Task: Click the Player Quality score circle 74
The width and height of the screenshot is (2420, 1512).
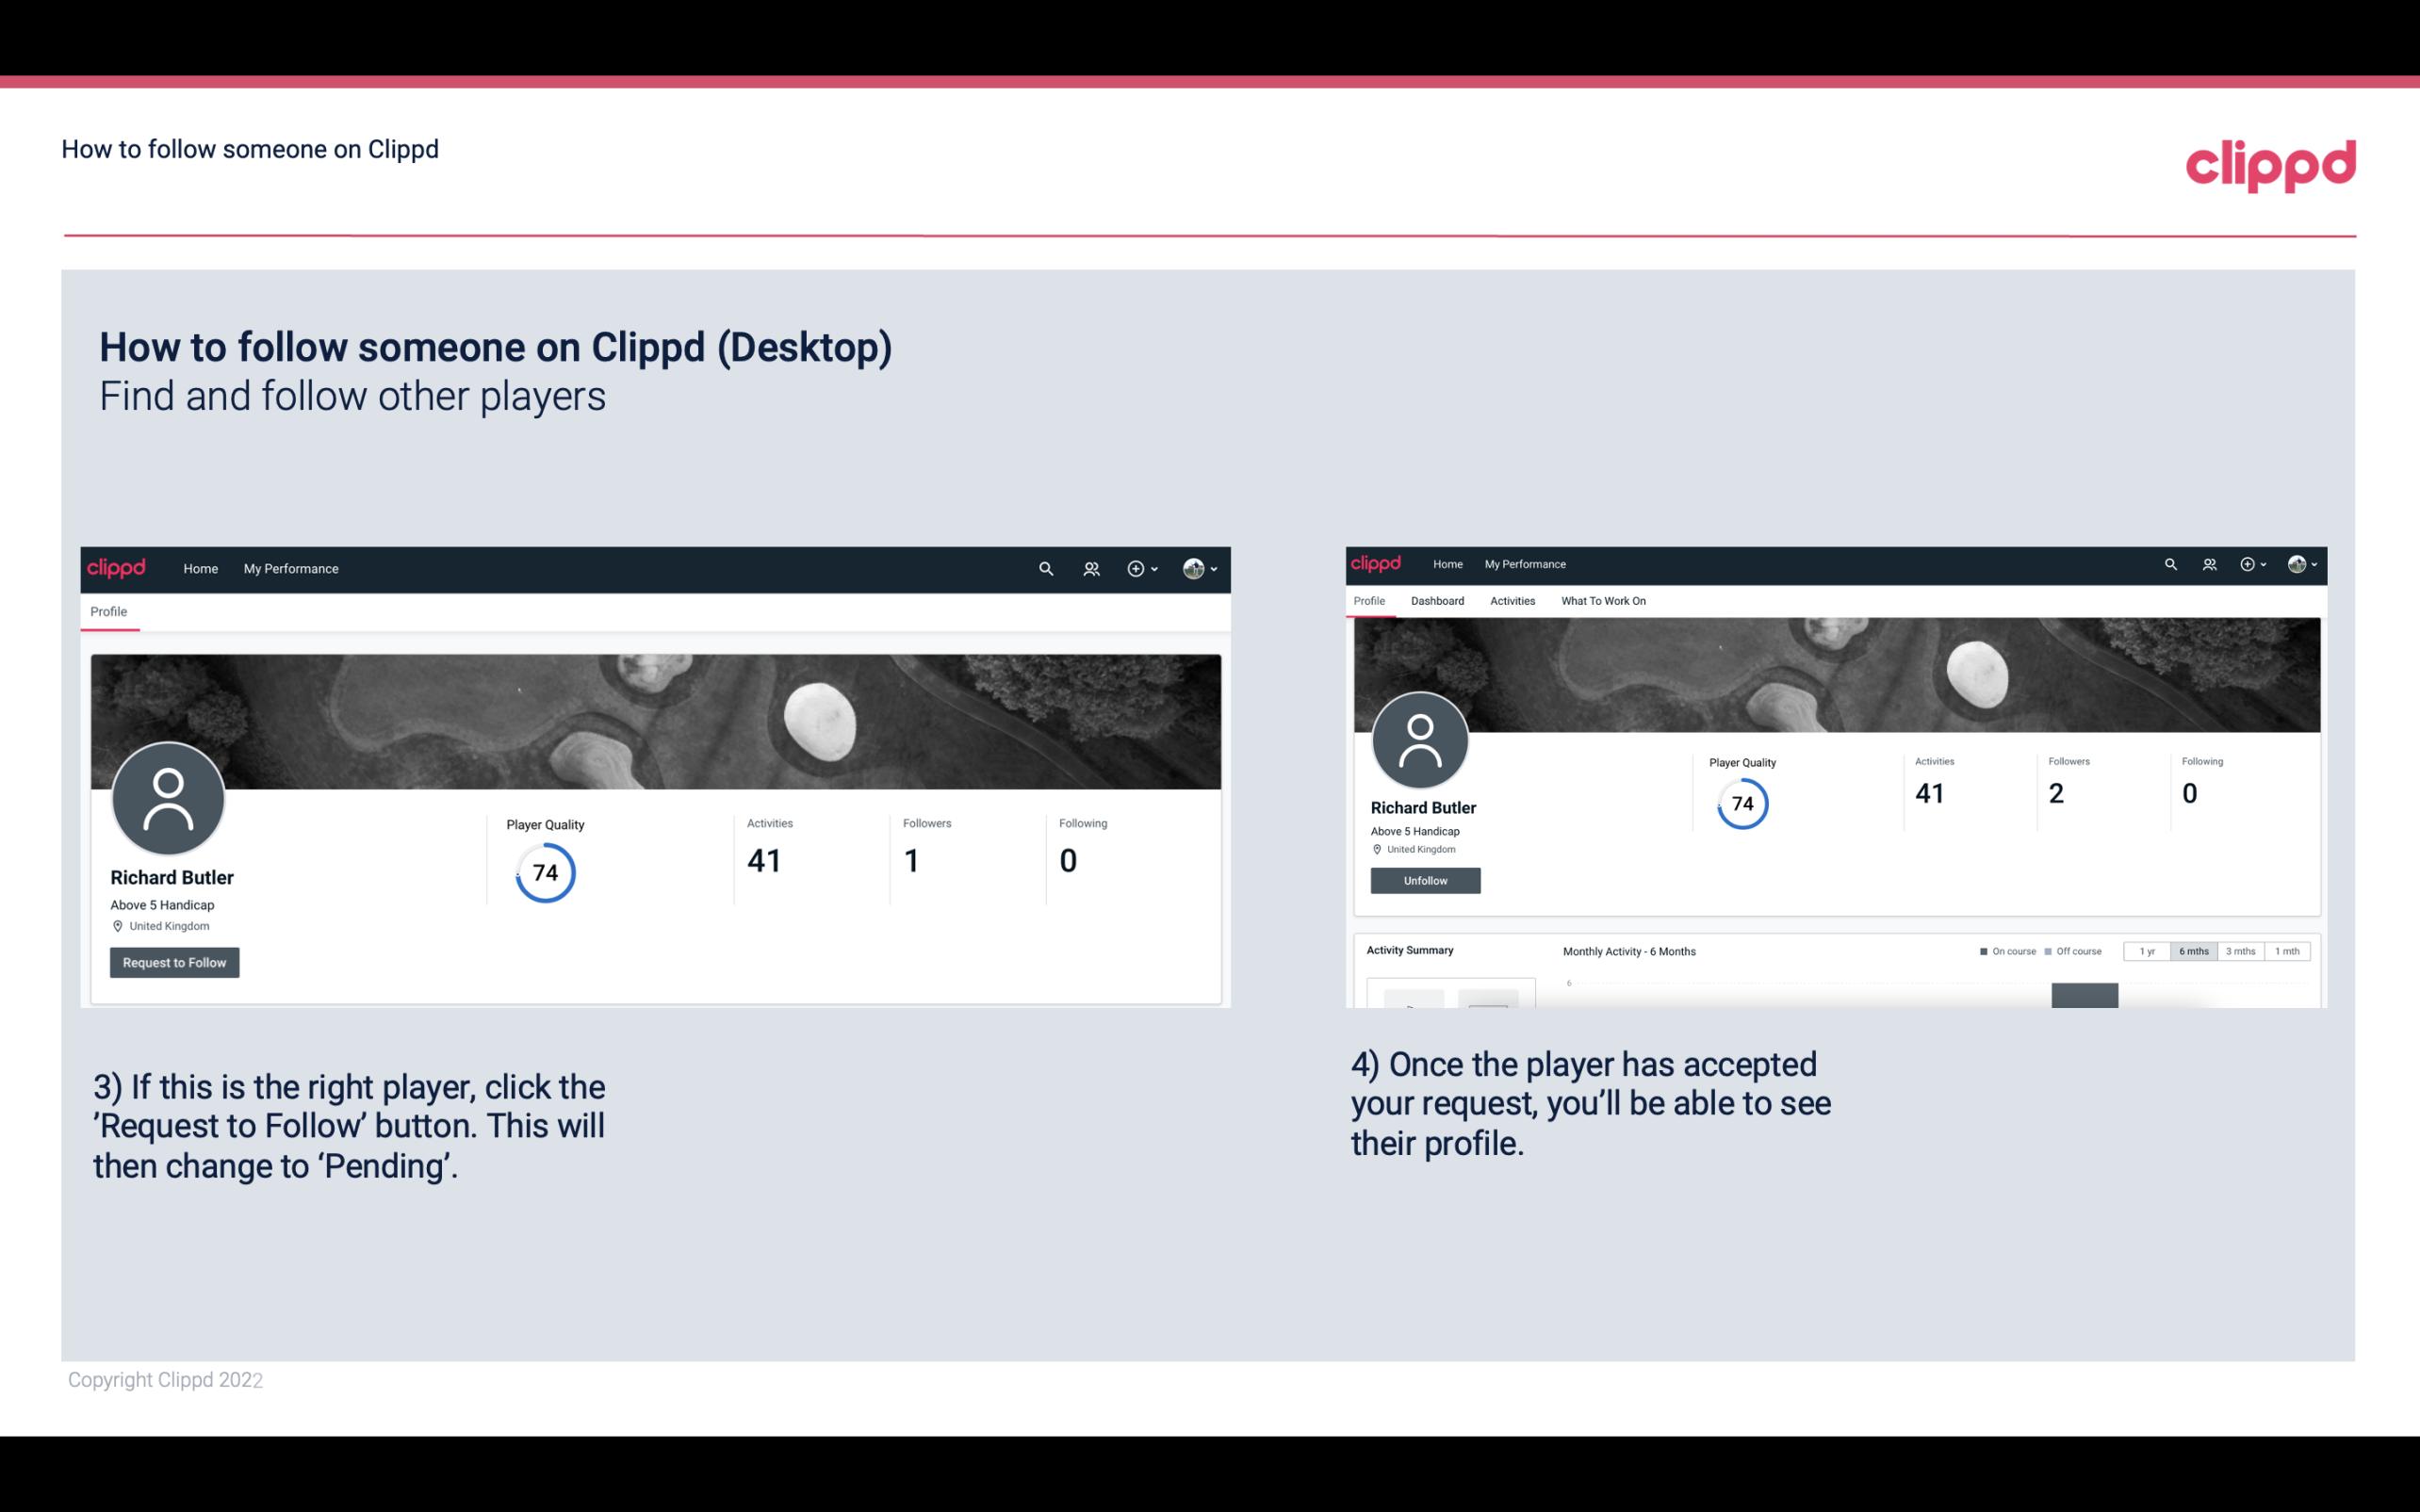Action: pos(544,871)
